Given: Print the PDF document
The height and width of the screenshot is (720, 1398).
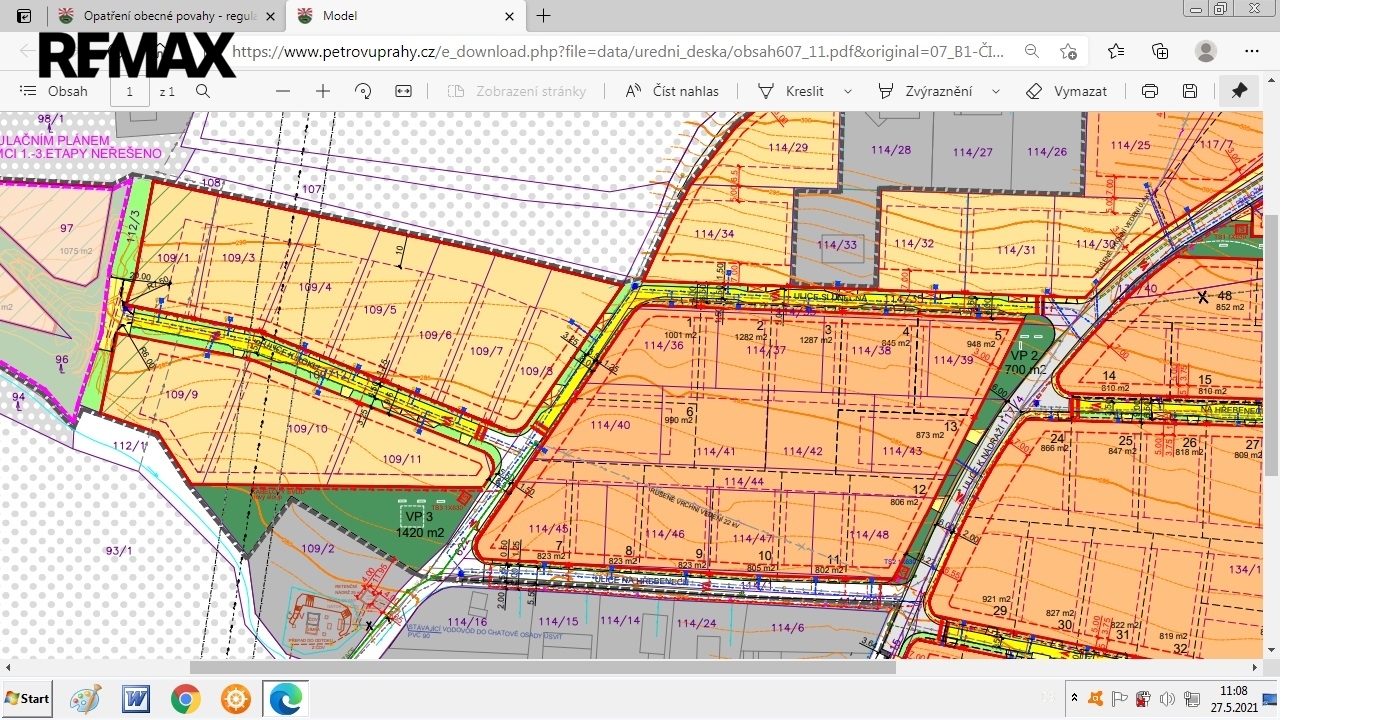Looking at the screenshot, I should [x=1150, y=91].
